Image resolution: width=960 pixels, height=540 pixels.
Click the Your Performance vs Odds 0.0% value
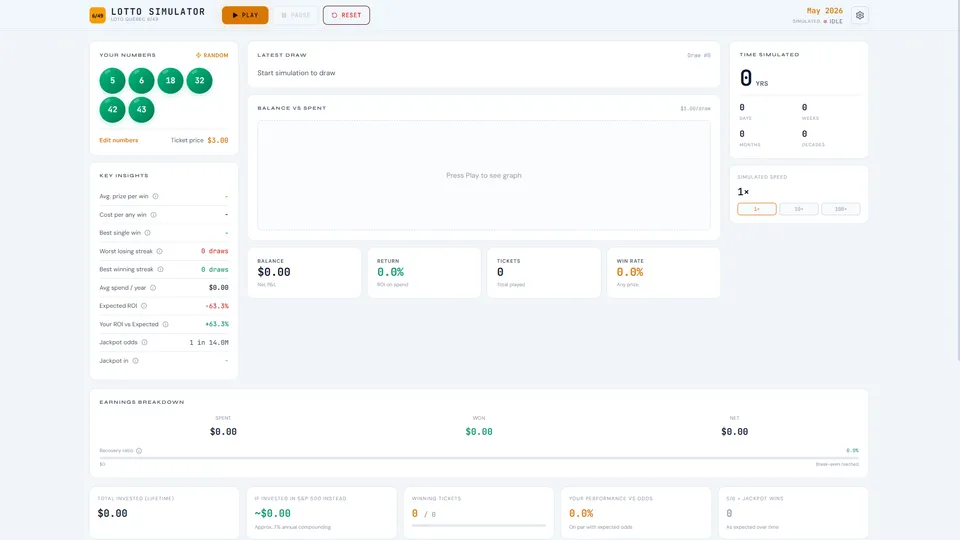click(581, 513)
